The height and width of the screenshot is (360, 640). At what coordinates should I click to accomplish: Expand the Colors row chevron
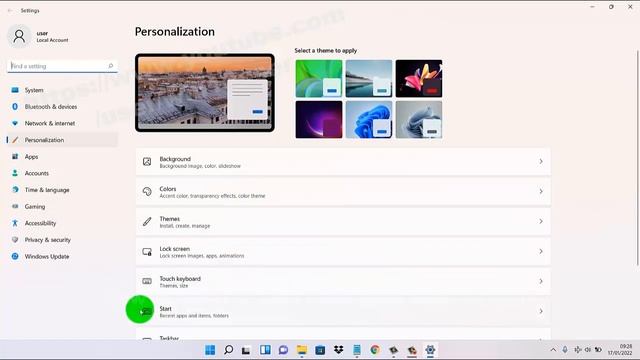click(x=541, y=191)
